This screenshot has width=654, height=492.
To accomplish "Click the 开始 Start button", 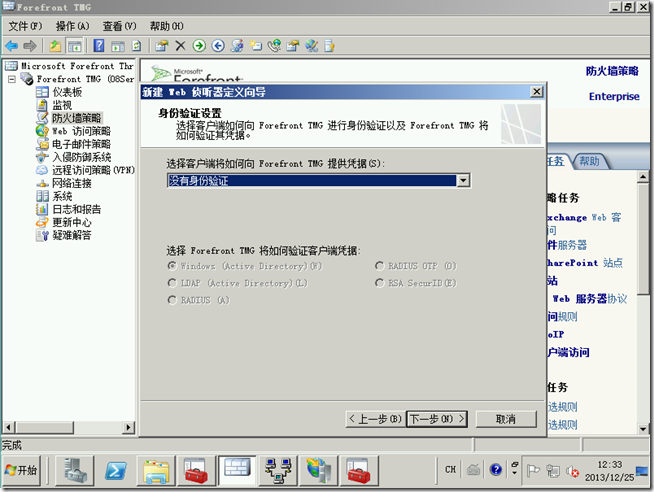I will (x=22, y=470).
